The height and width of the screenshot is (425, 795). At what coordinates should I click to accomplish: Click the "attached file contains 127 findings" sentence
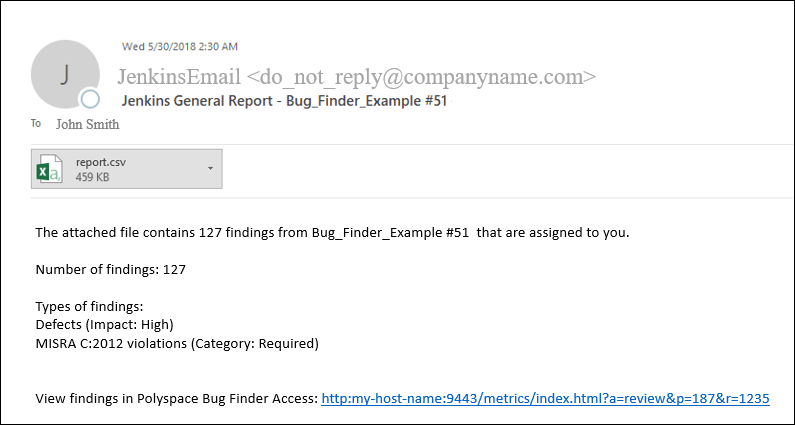point(332,233)
